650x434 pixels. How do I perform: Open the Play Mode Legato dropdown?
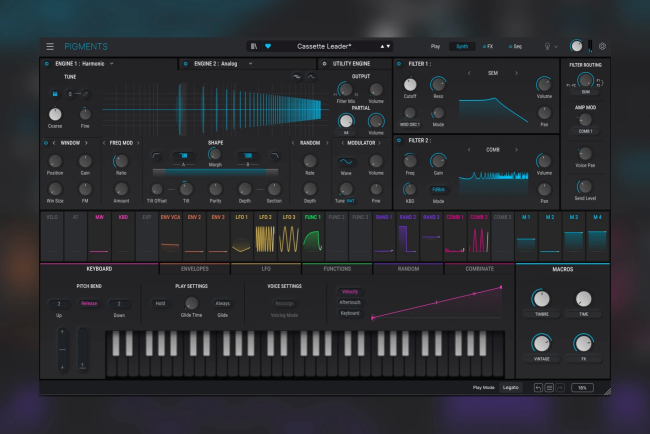(x=511, y=388)
